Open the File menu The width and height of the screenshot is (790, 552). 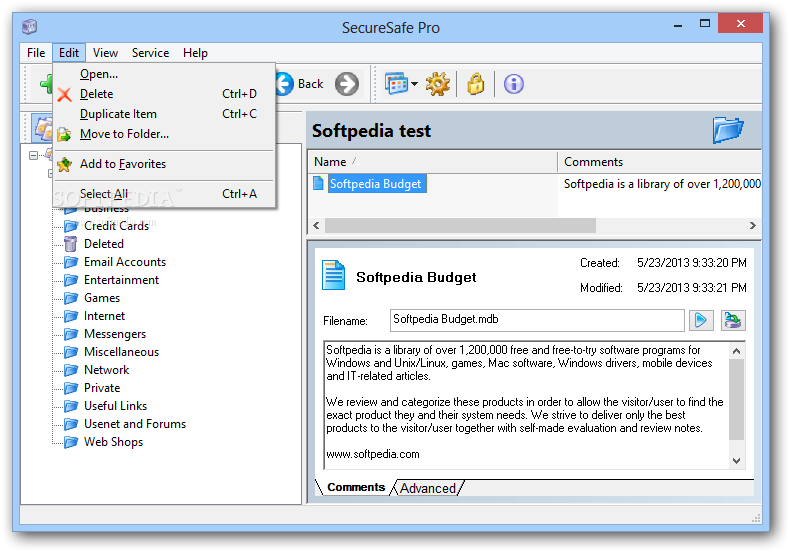[36, 53]
